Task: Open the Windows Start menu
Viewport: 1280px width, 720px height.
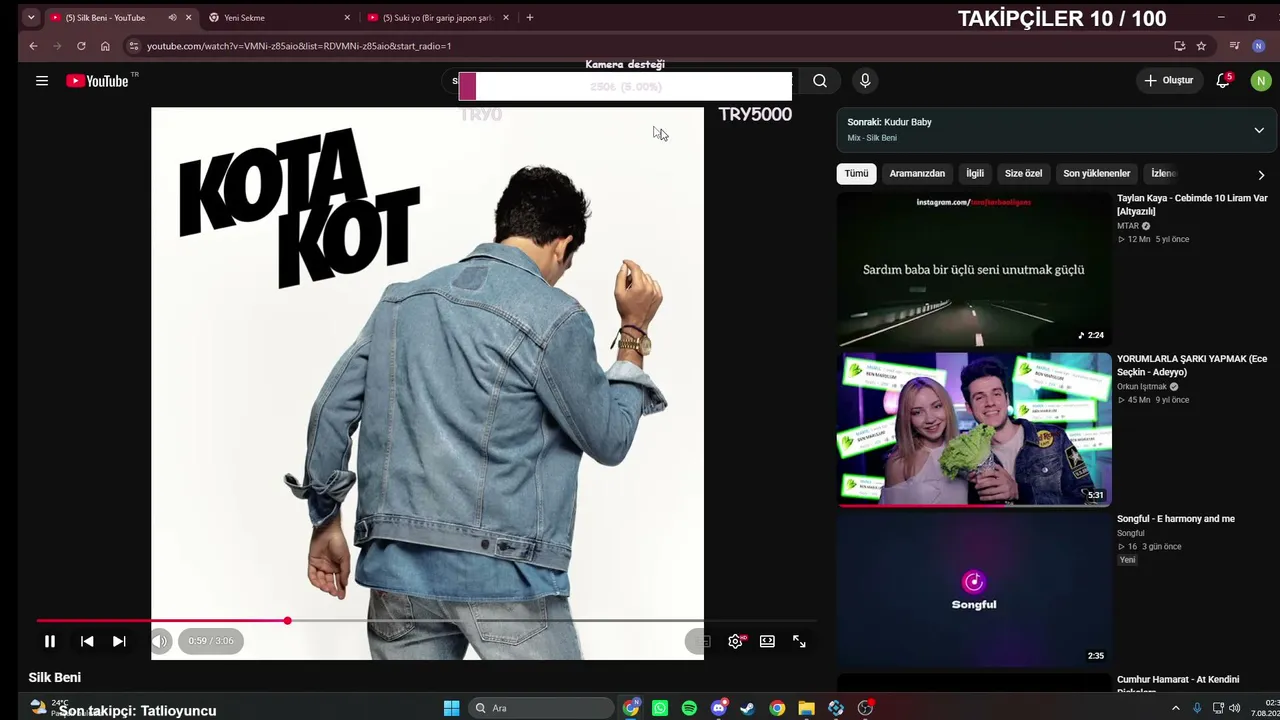Action: tap(451, 708)
